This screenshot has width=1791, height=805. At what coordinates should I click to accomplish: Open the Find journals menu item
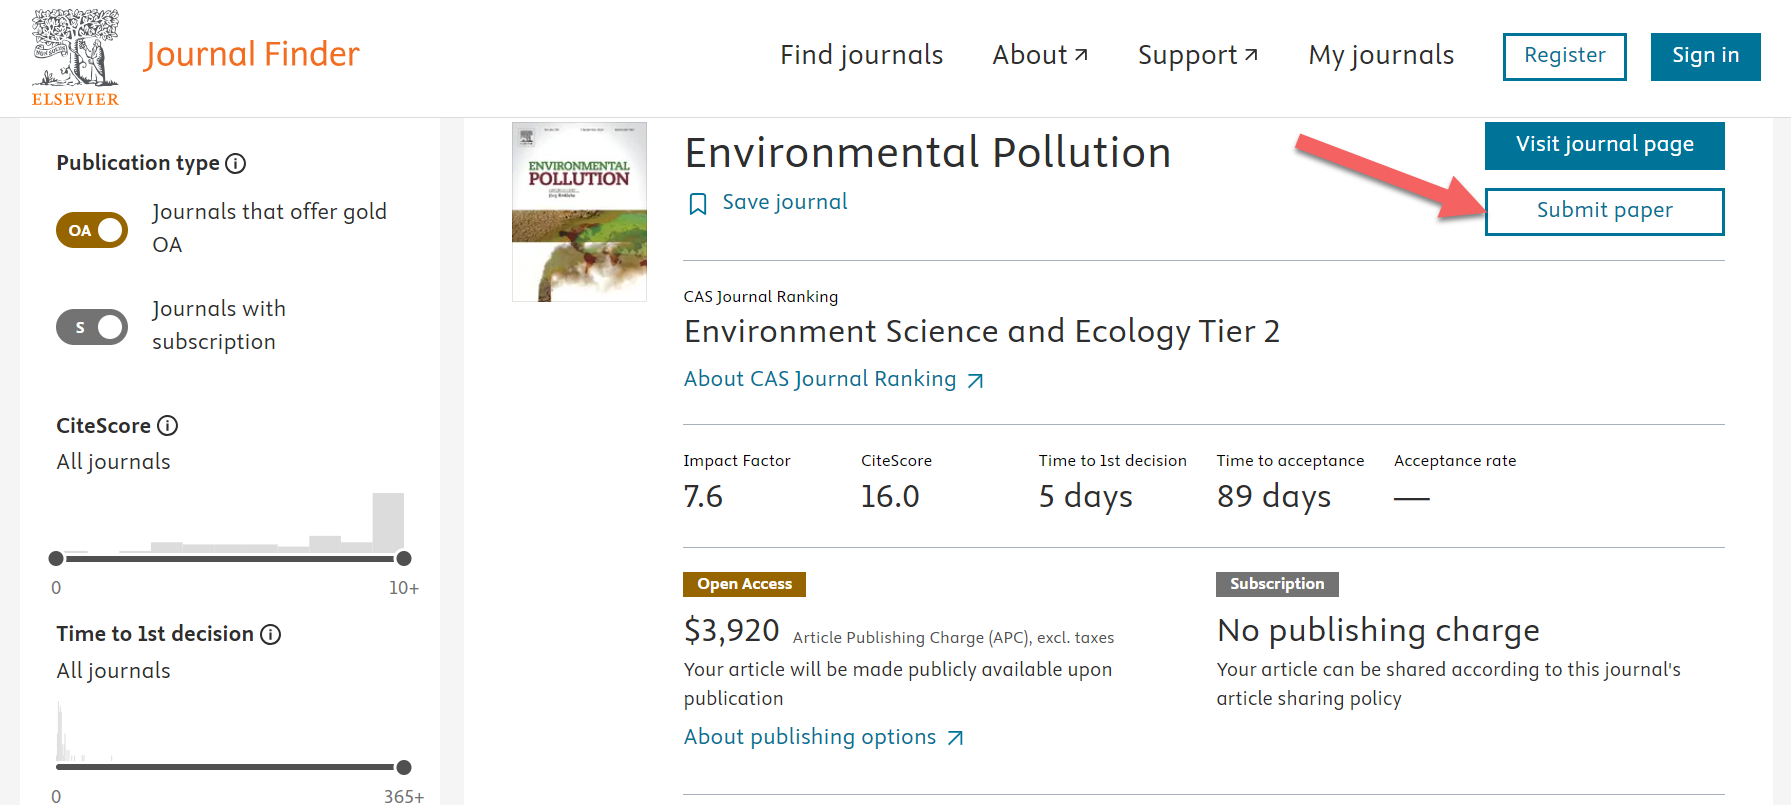click(x=862, y=55)
